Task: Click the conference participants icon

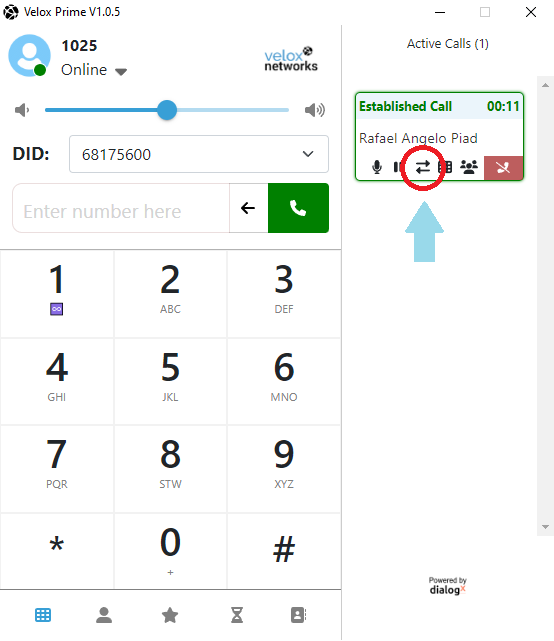Action: coord(469,167)
